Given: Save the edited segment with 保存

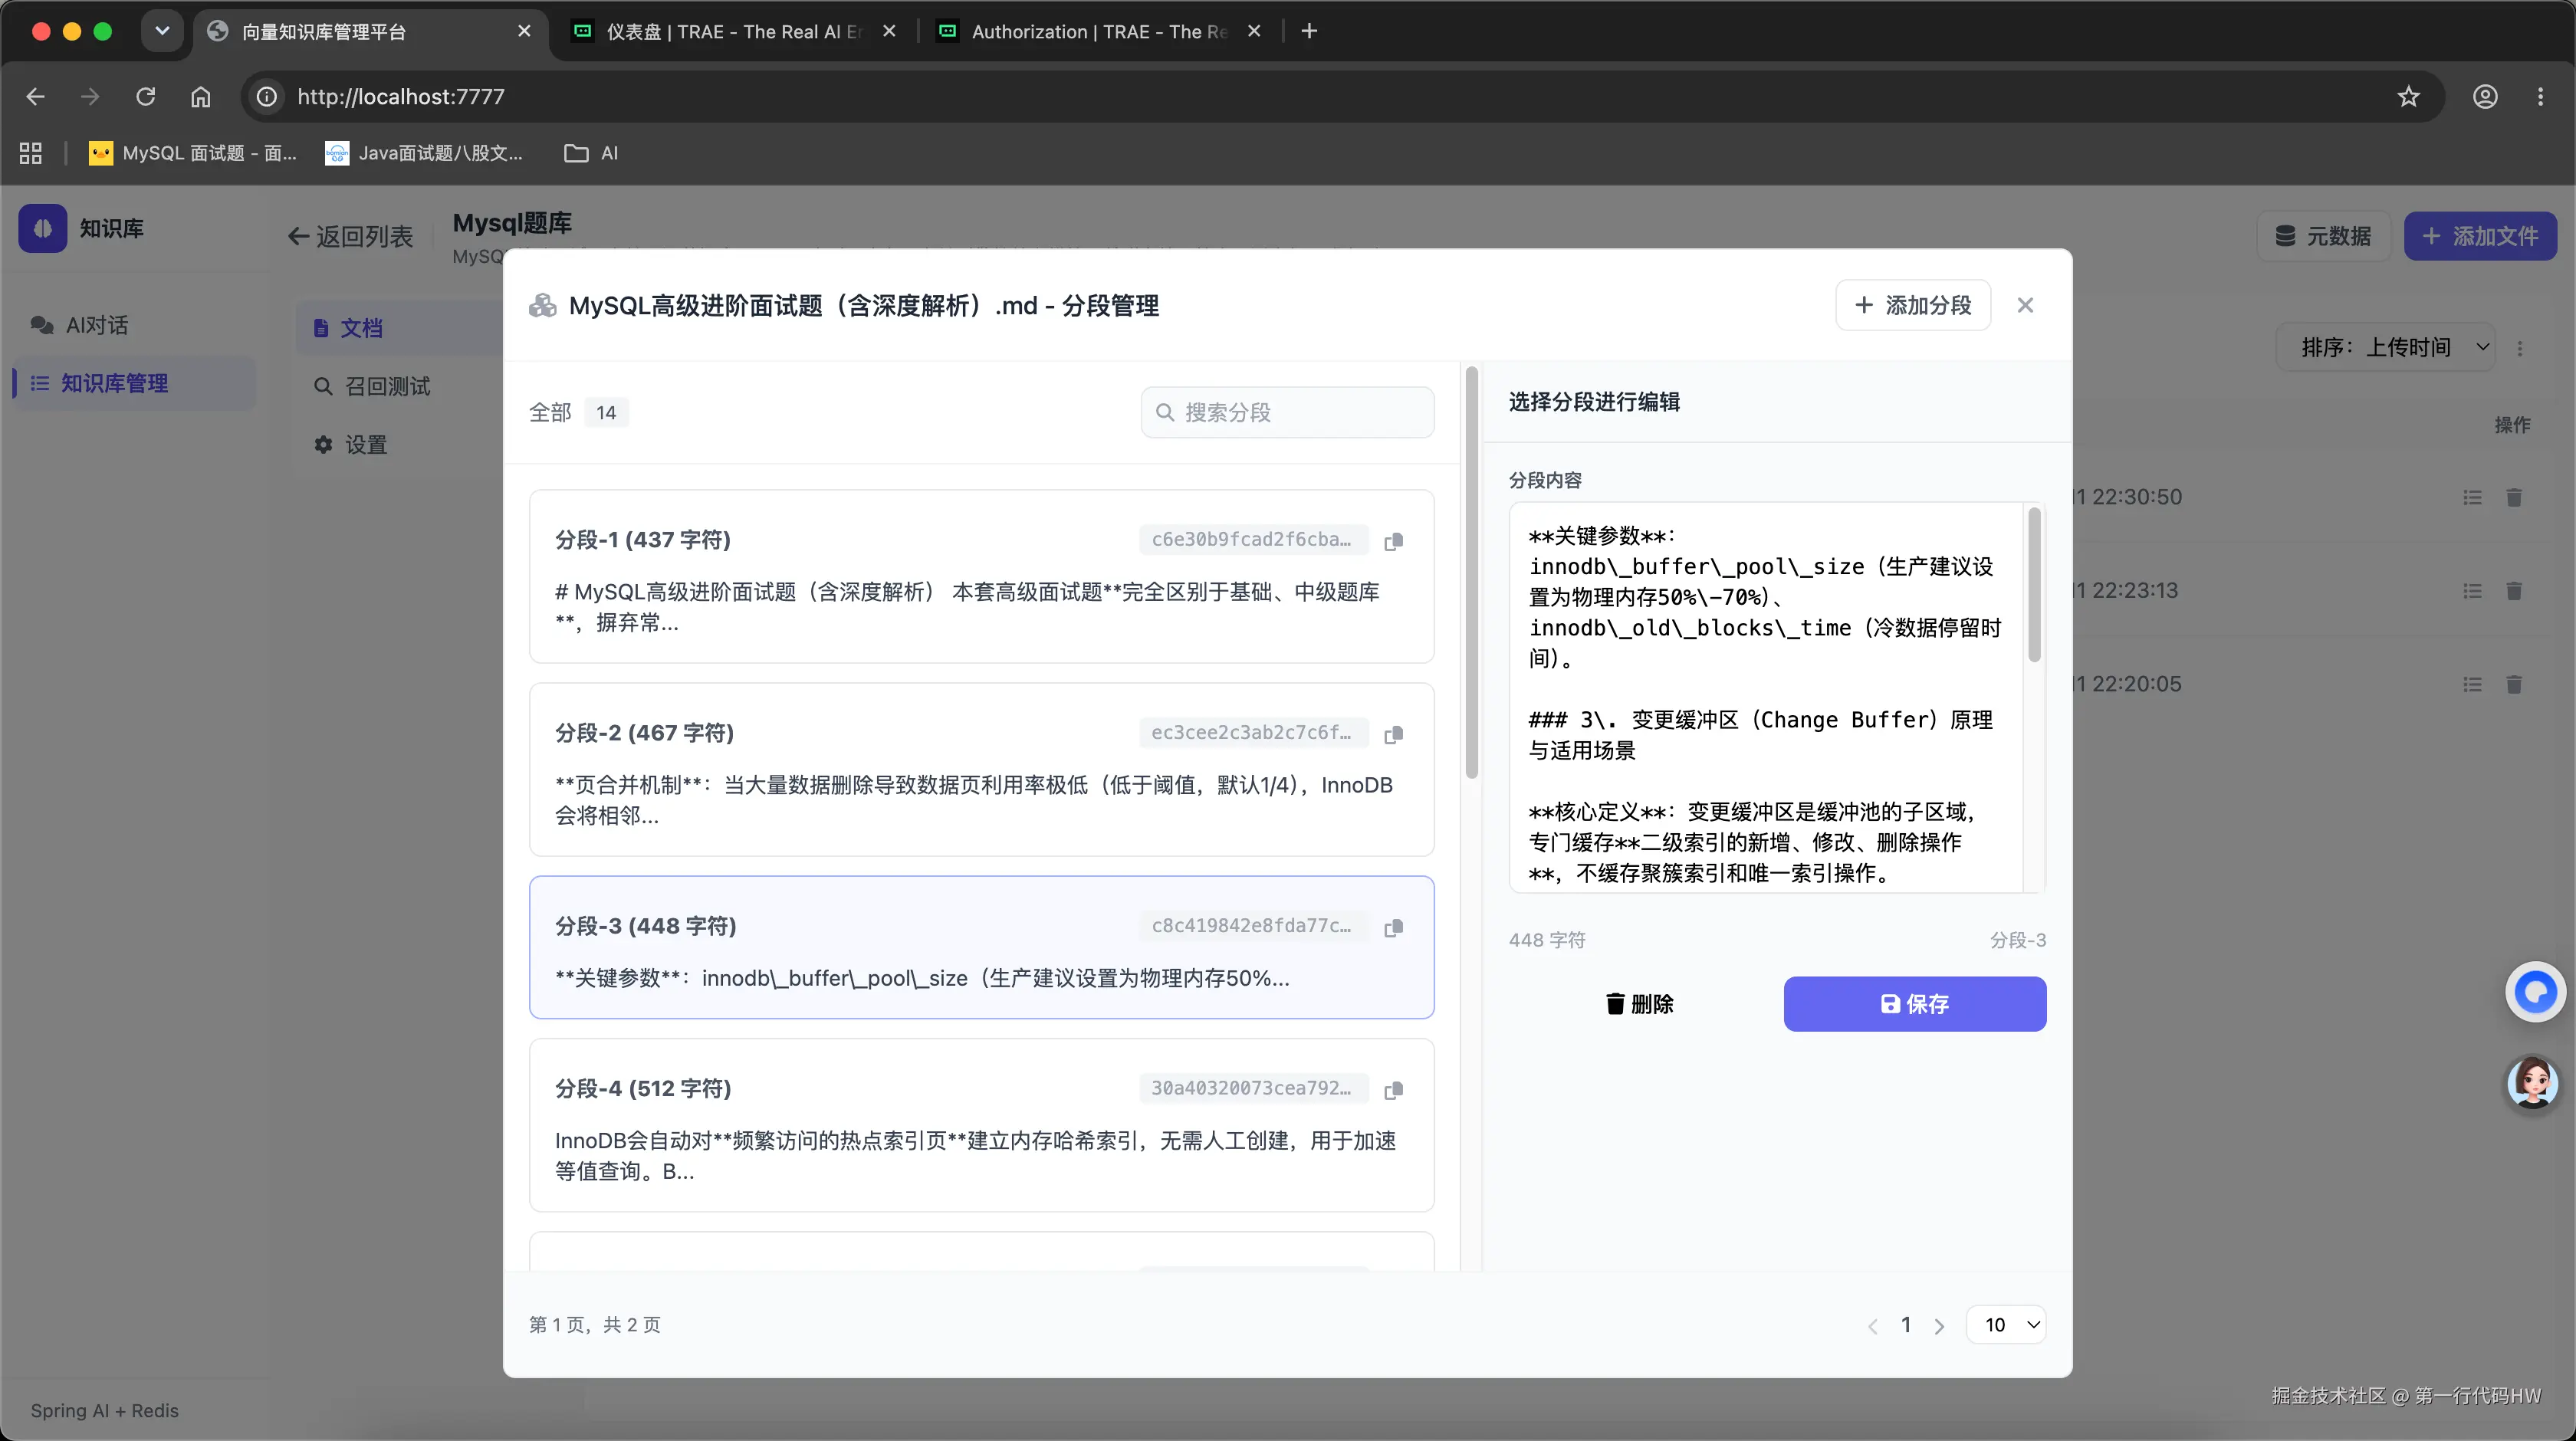Looking at the screenshot, I should coord(1915,1004).
